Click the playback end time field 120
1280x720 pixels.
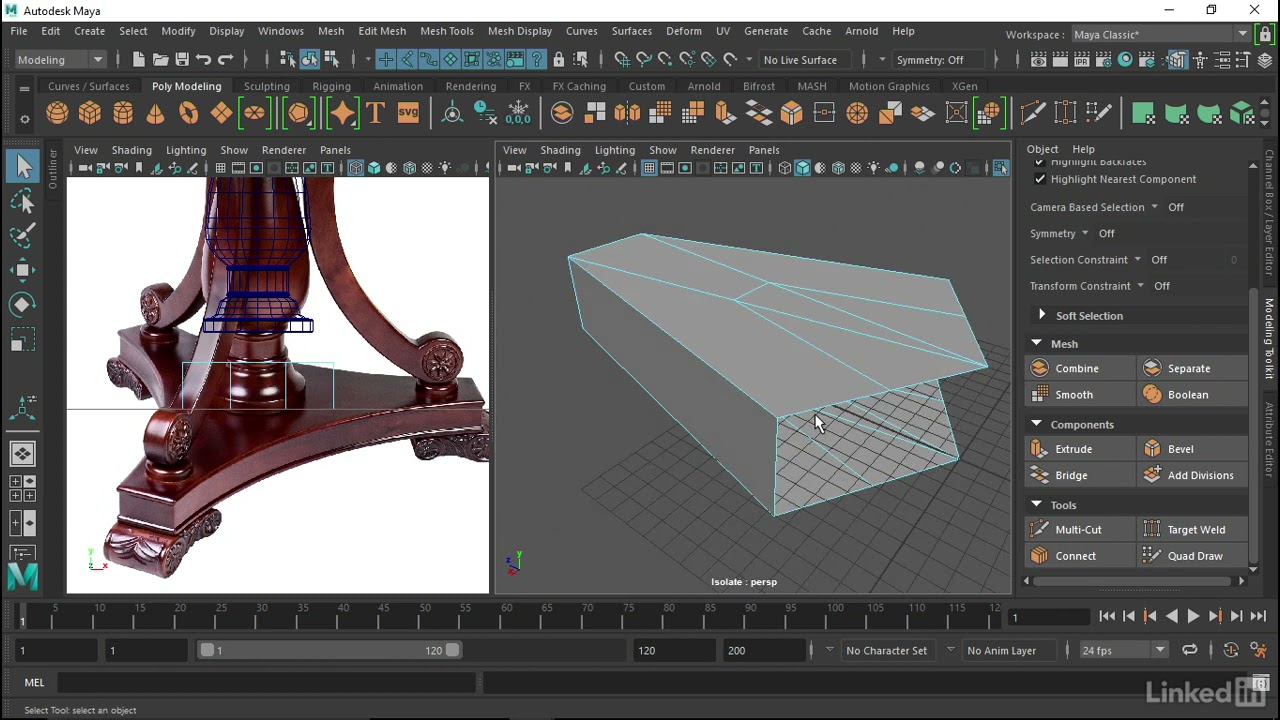pyautogui.click(x=675, y=650)
